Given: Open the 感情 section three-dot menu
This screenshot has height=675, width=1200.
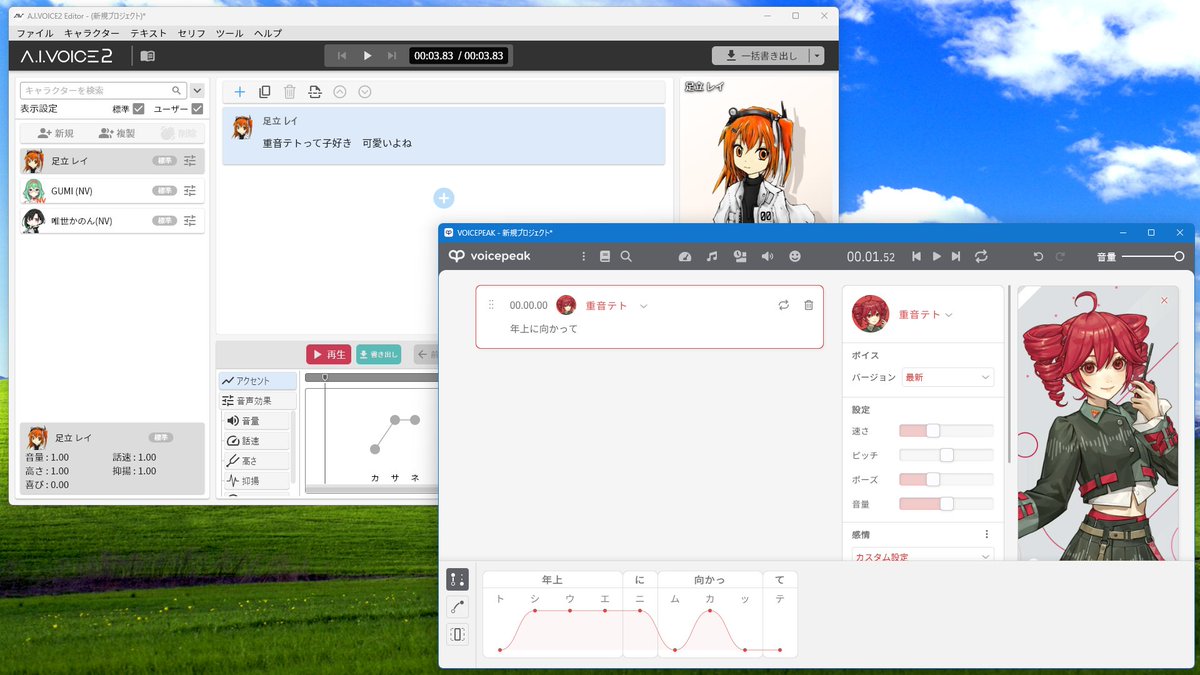Looking at the screenshot, I should point(987,534).
